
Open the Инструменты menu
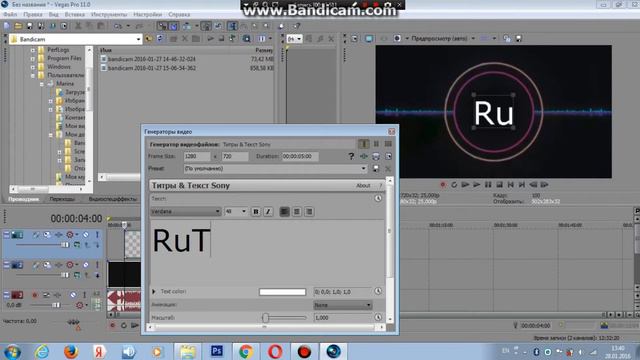(109, 14)
